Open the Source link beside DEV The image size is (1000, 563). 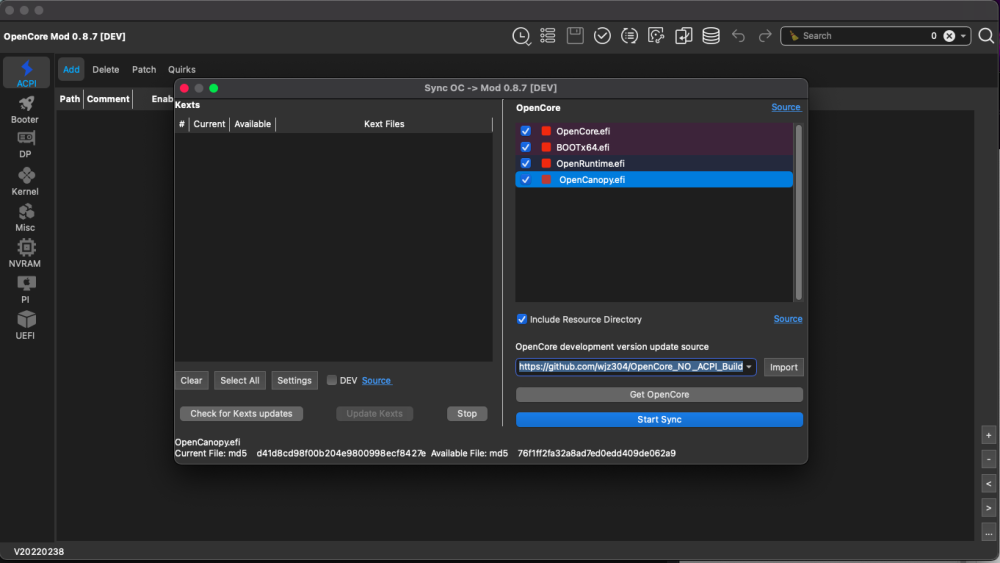tap(376, 381)
